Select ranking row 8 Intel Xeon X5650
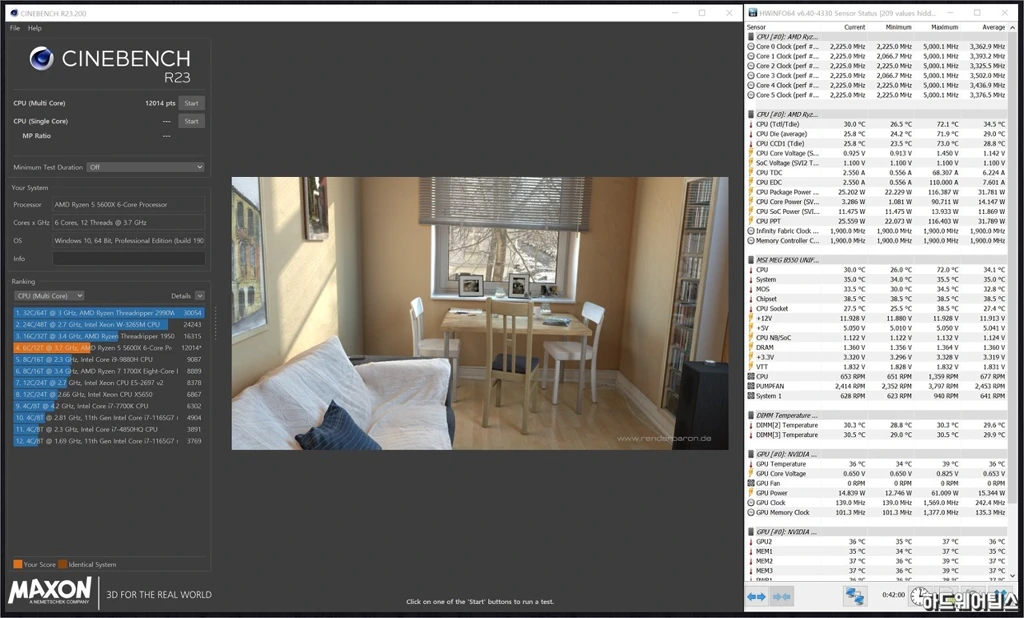 [108, 395]
